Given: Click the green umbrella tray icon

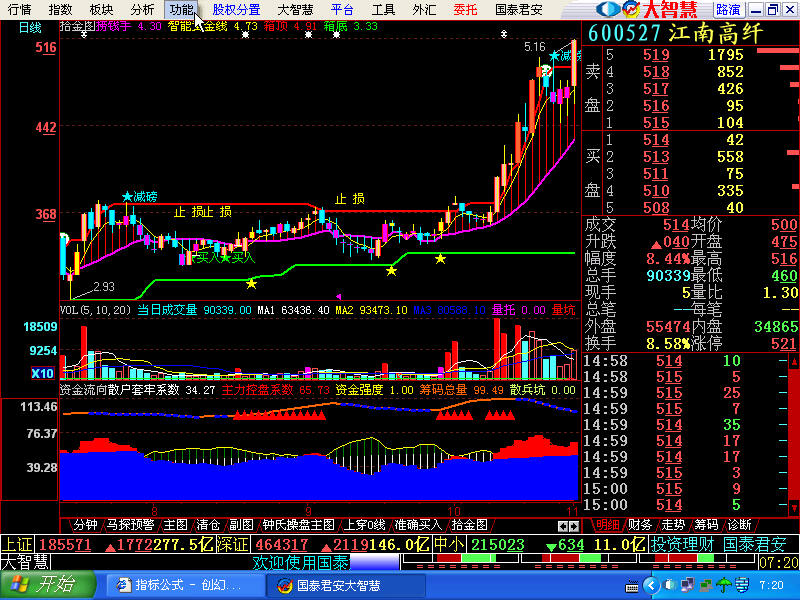Looking at the screenshot, I should coord(723,585).
